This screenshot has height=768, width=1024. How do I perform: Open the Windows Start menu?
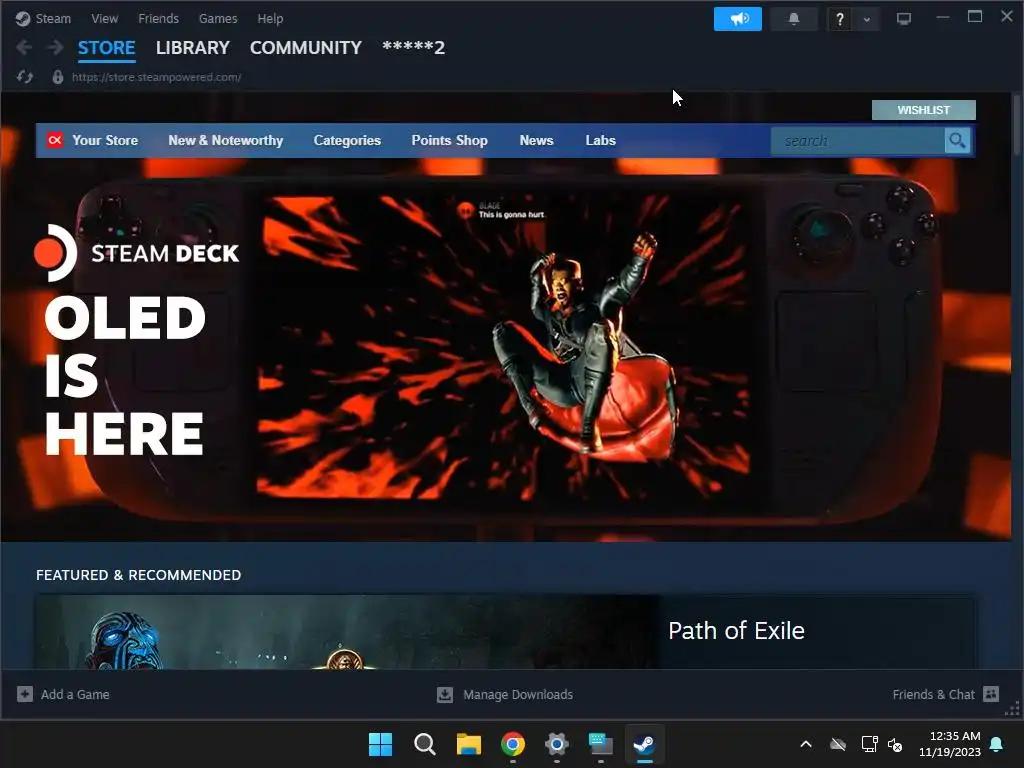380,744
